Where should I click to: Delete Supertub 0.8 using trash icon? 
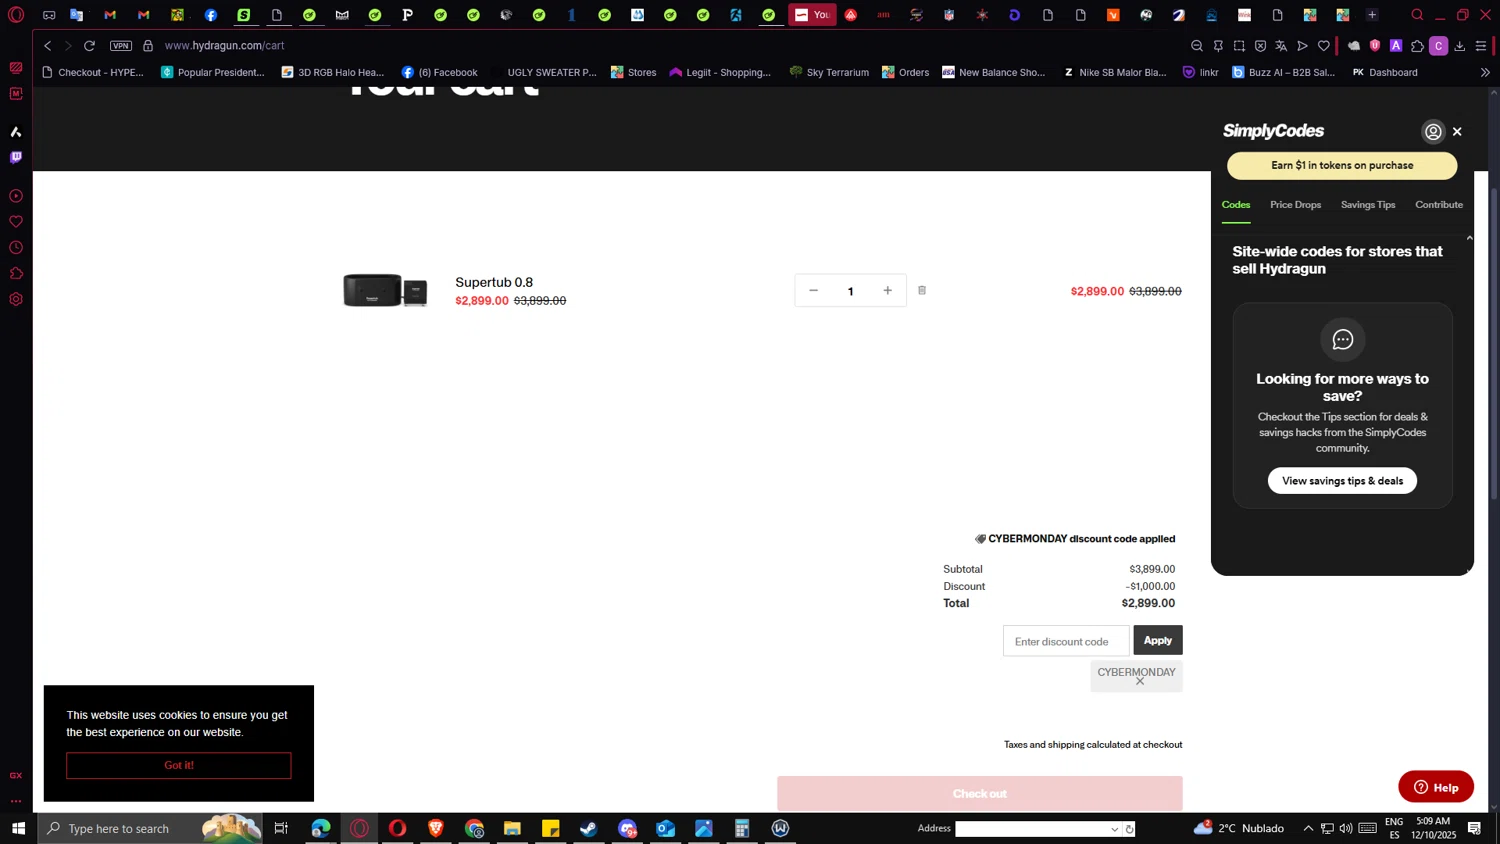click(922, 291)
